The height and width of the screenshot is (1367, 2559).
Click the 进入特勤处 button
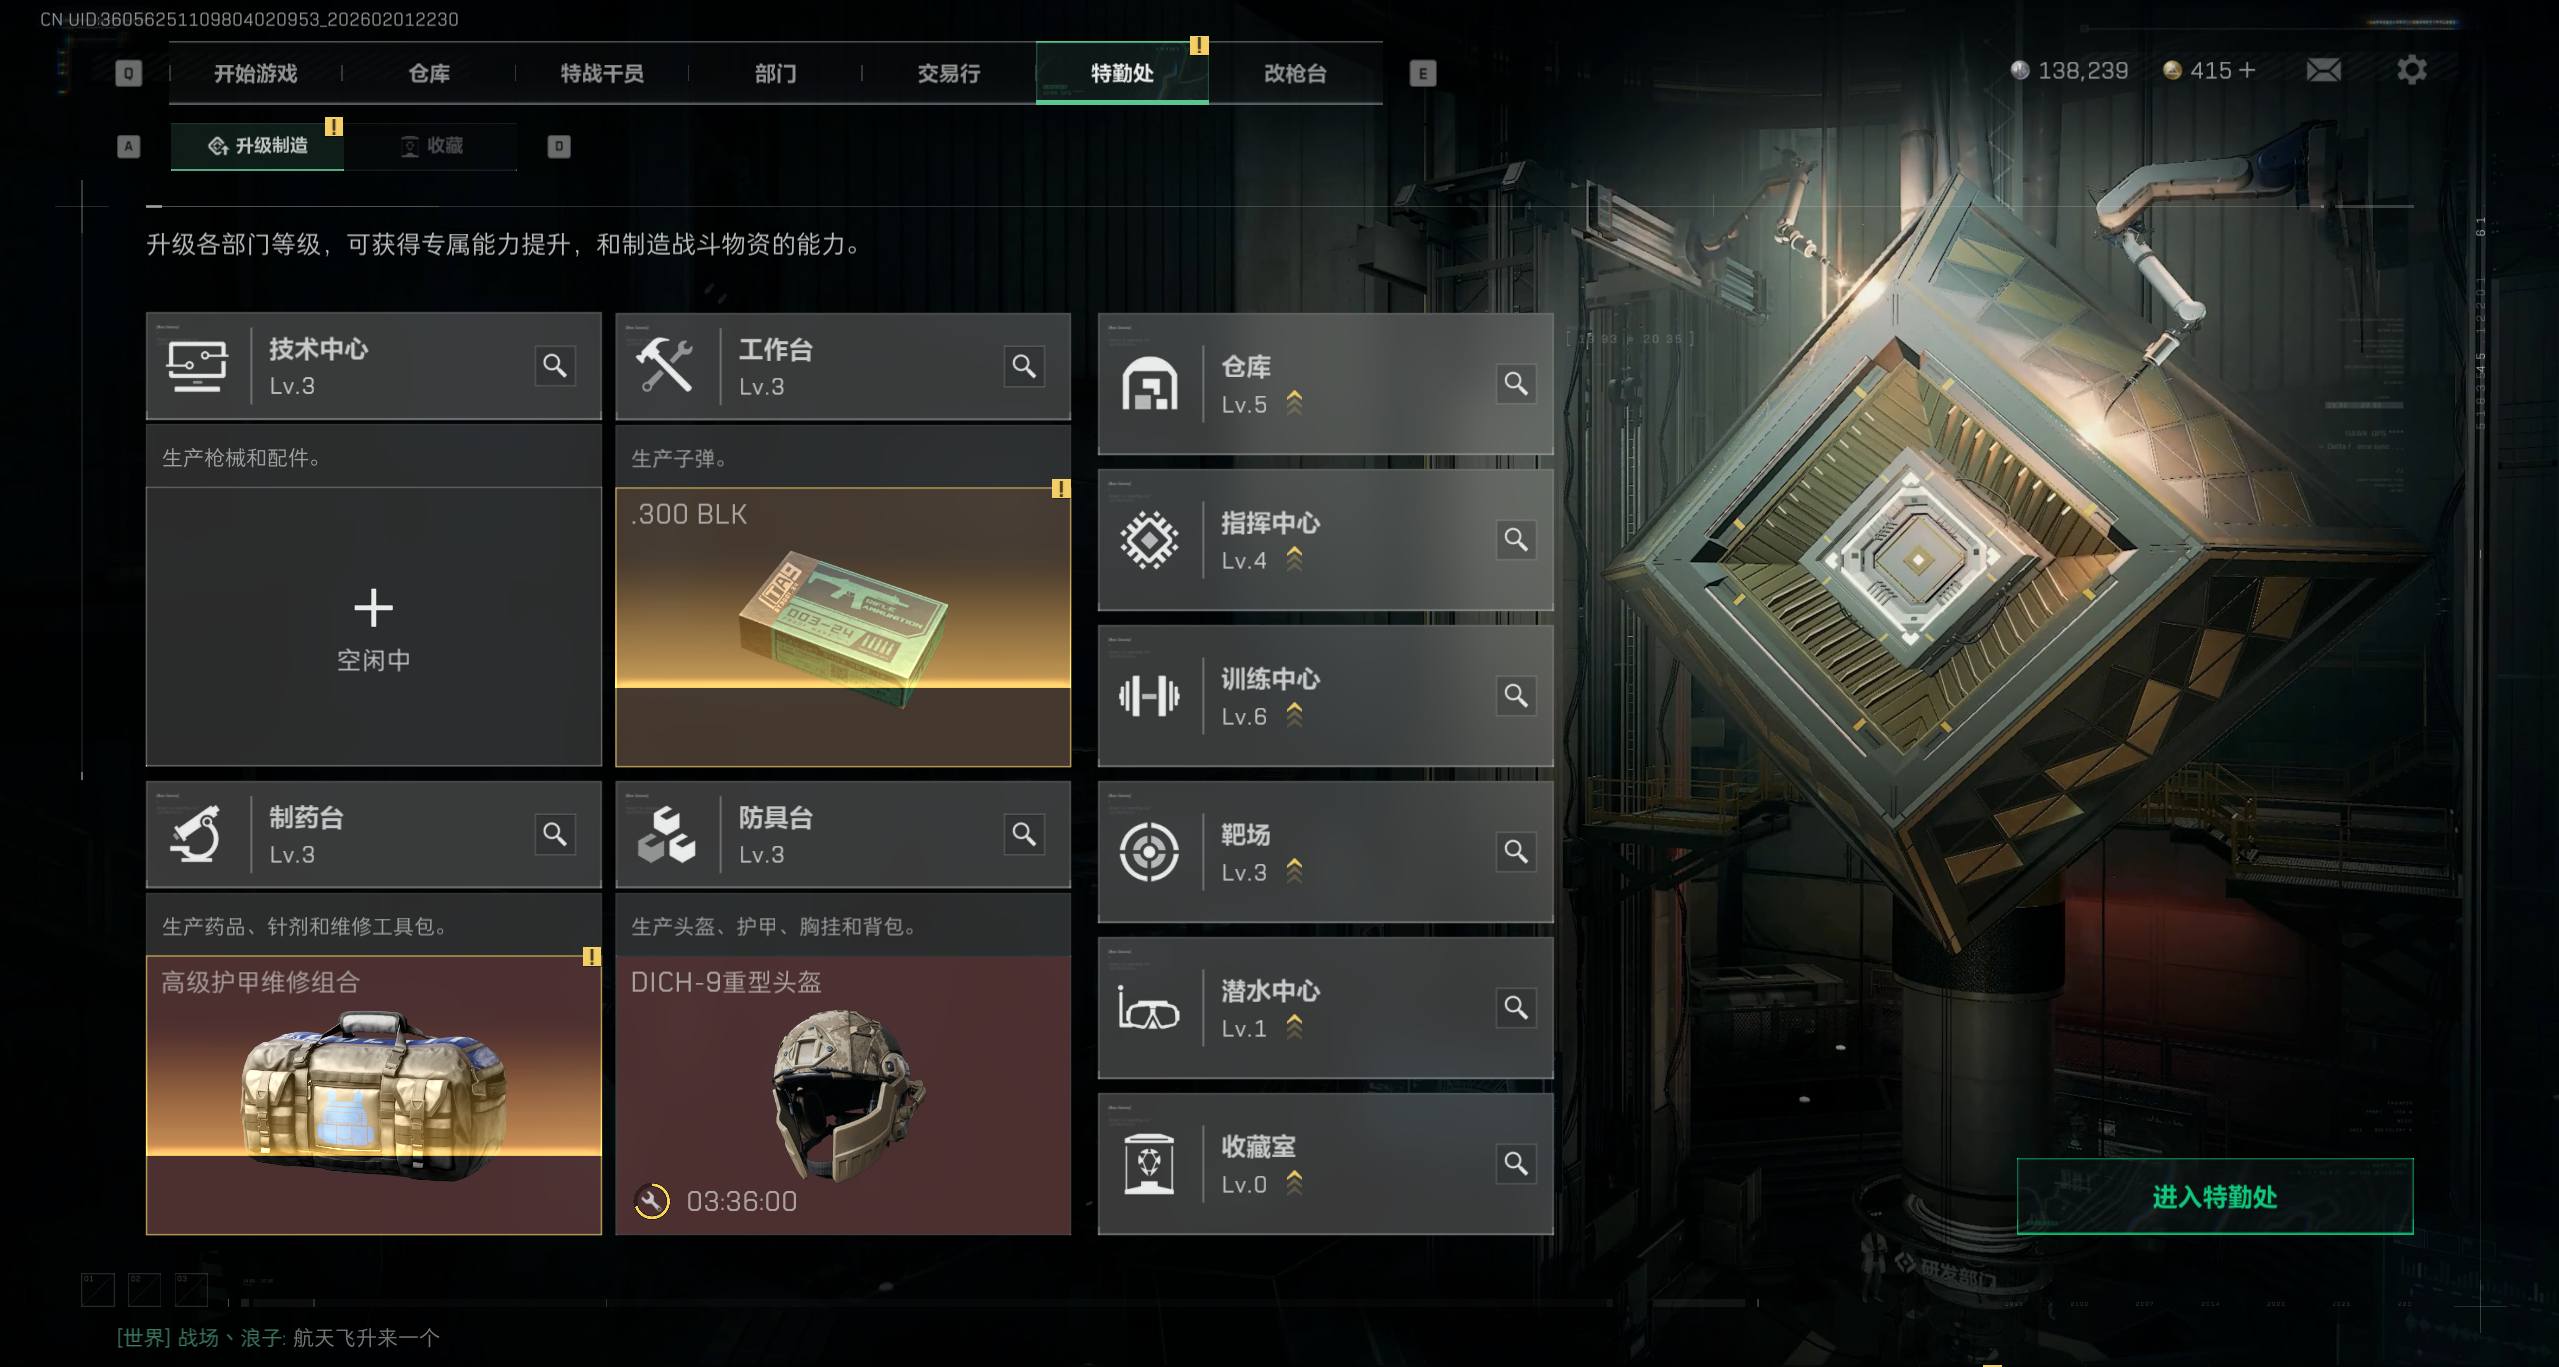pyautogui.click(x=2214, y=1196)
